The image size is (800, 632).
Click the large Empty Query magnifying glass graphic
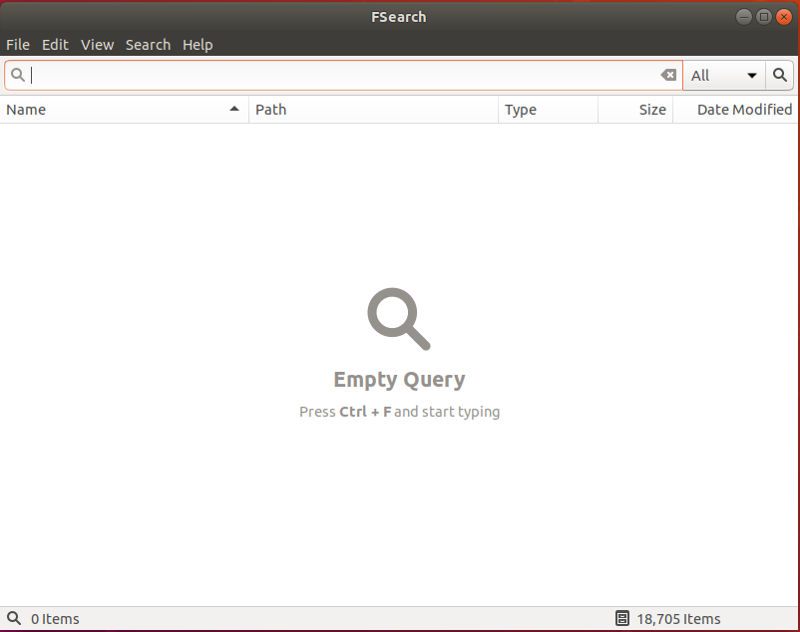coord(399,318)
